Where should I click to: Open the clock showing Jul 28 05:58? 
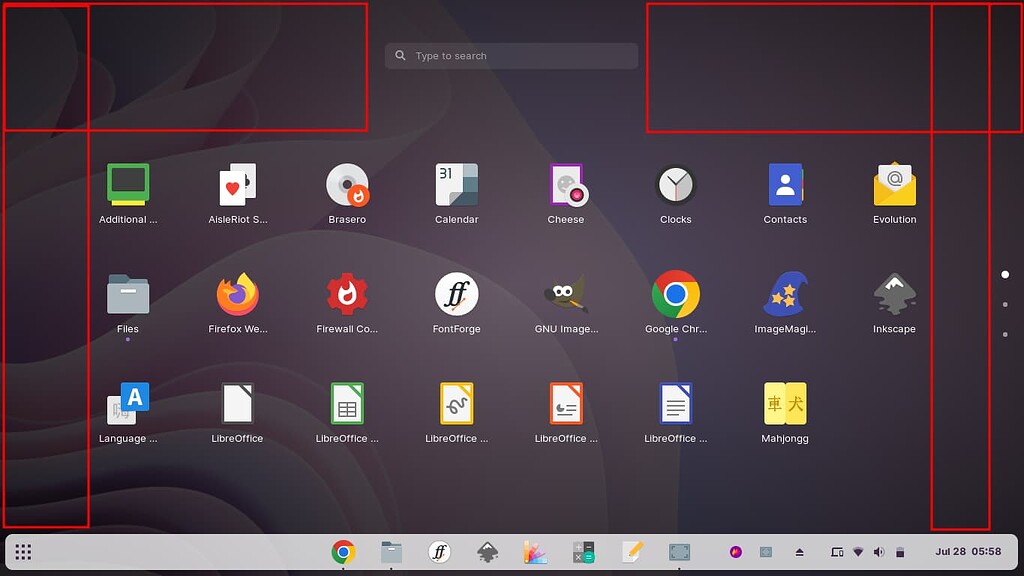click(x=968, y=552)
